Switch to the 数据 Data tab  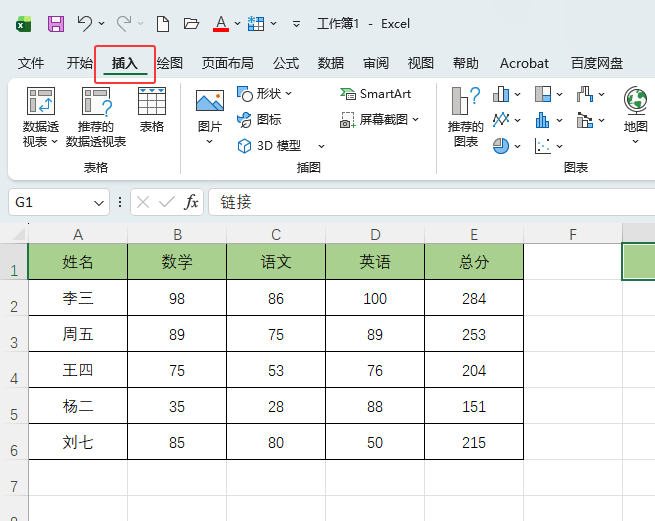(x=330, y=63)
